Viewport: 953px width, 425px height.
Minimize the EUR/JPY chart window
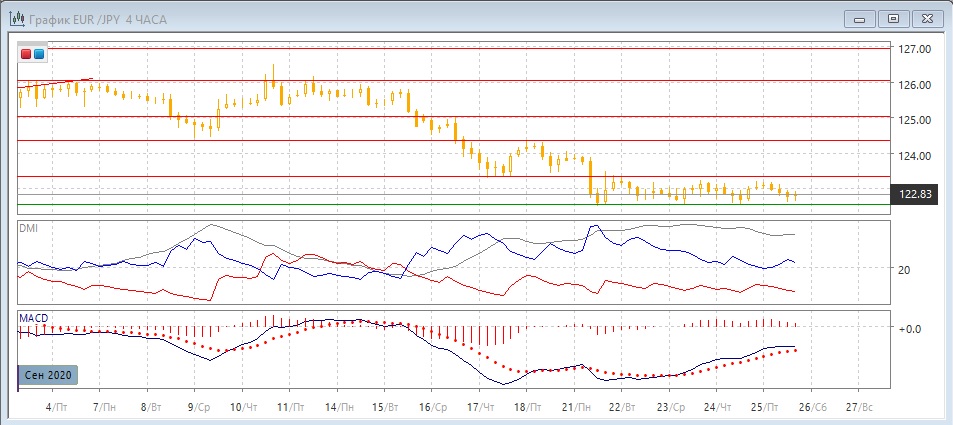(x=861, y=17)
